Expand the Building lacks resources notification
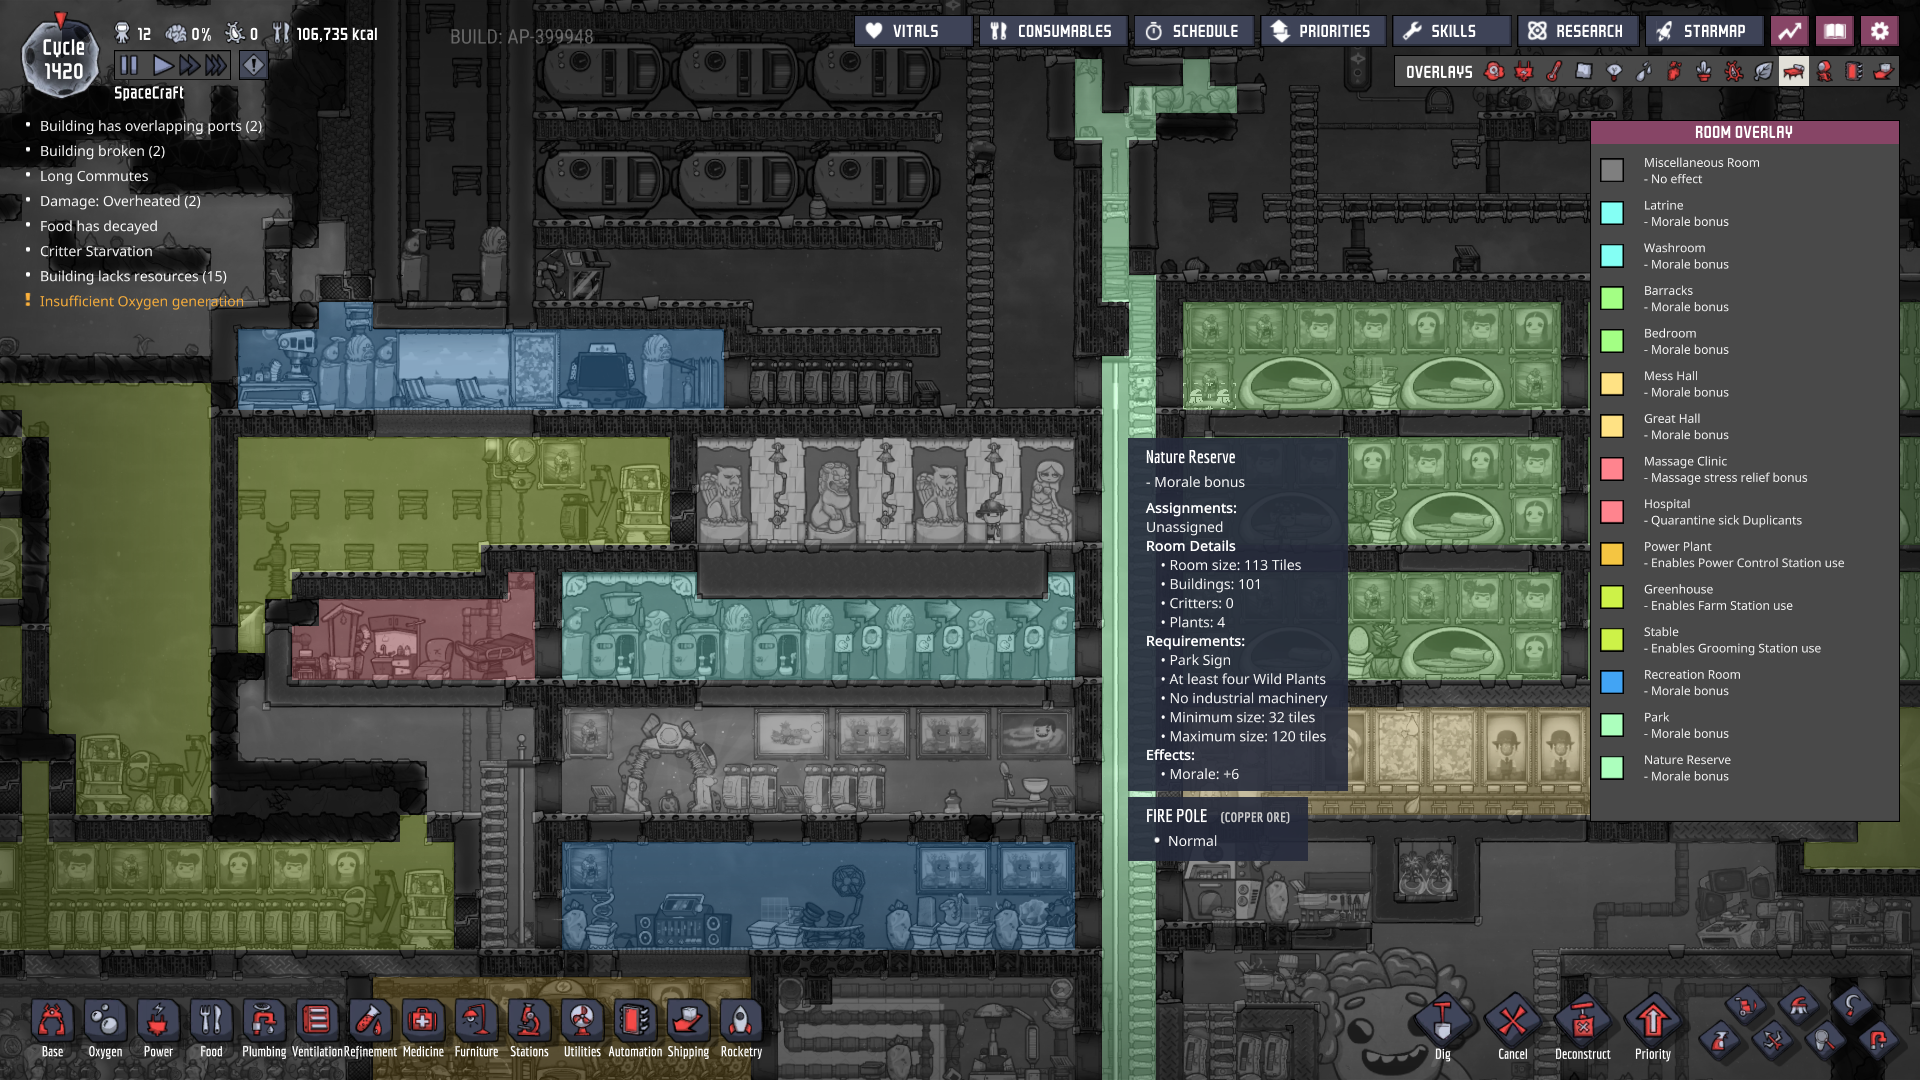This screenshot has width=1920, height=1080. [133, 276]
